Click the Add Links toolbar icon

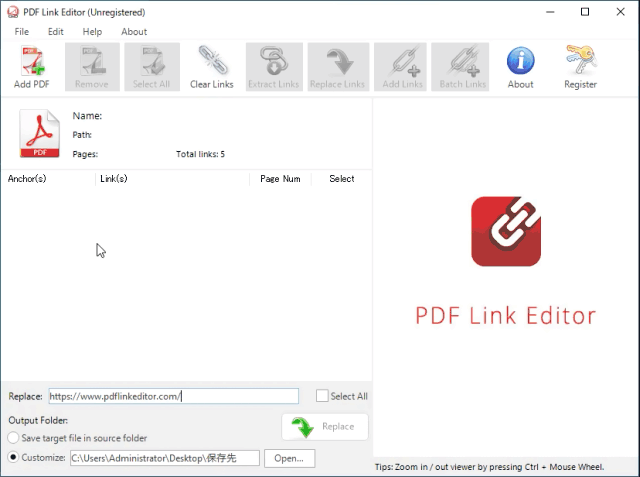[x=400, y=67]
